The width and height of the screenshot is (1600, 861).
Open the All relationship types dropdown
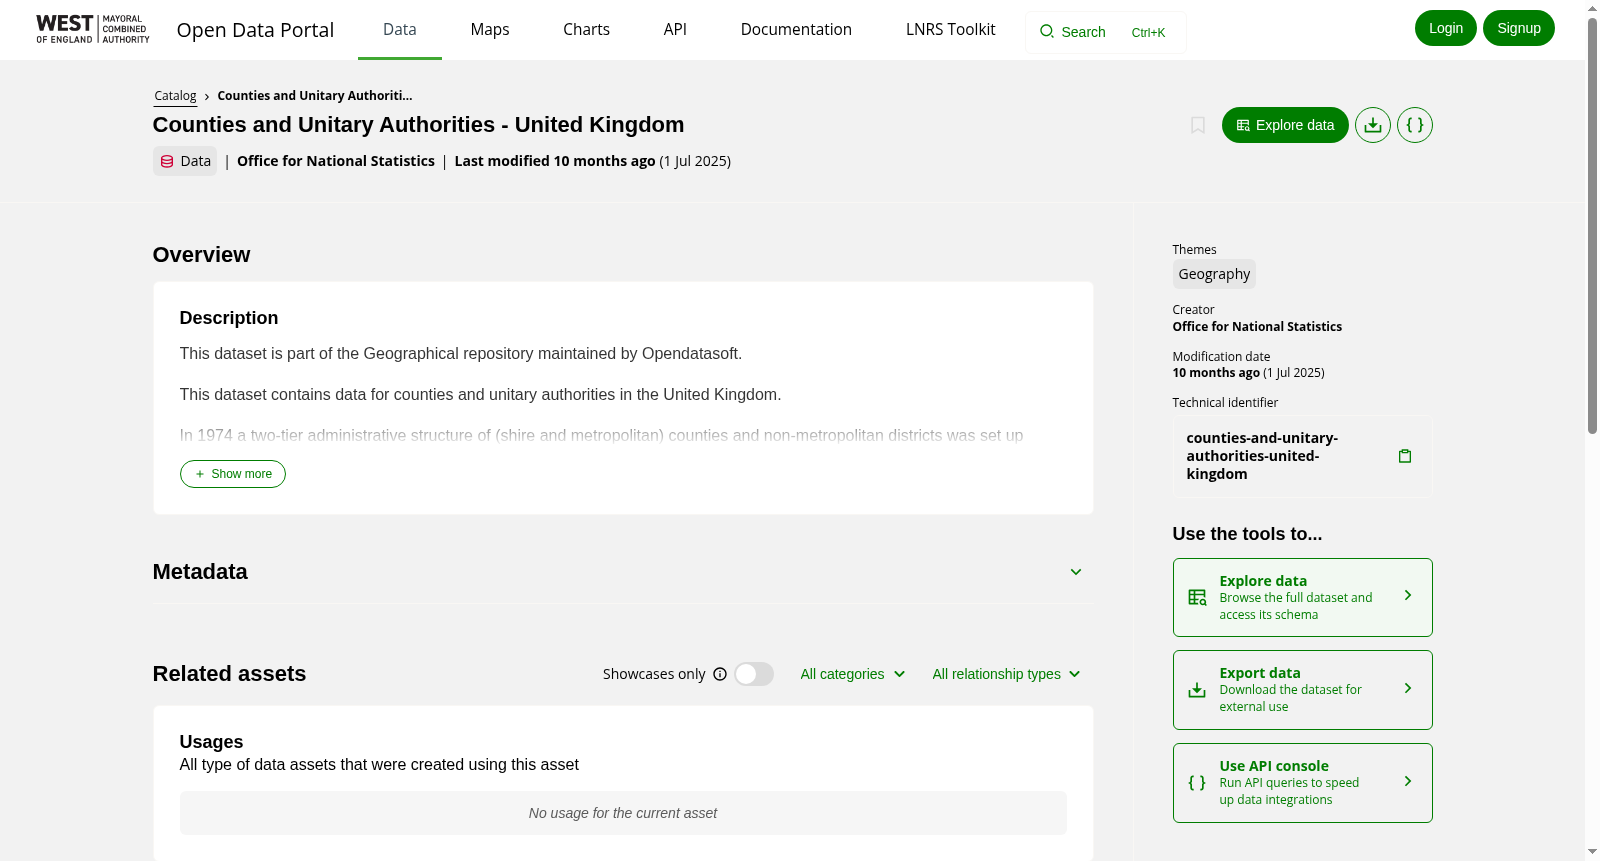tap(1006, 674)
